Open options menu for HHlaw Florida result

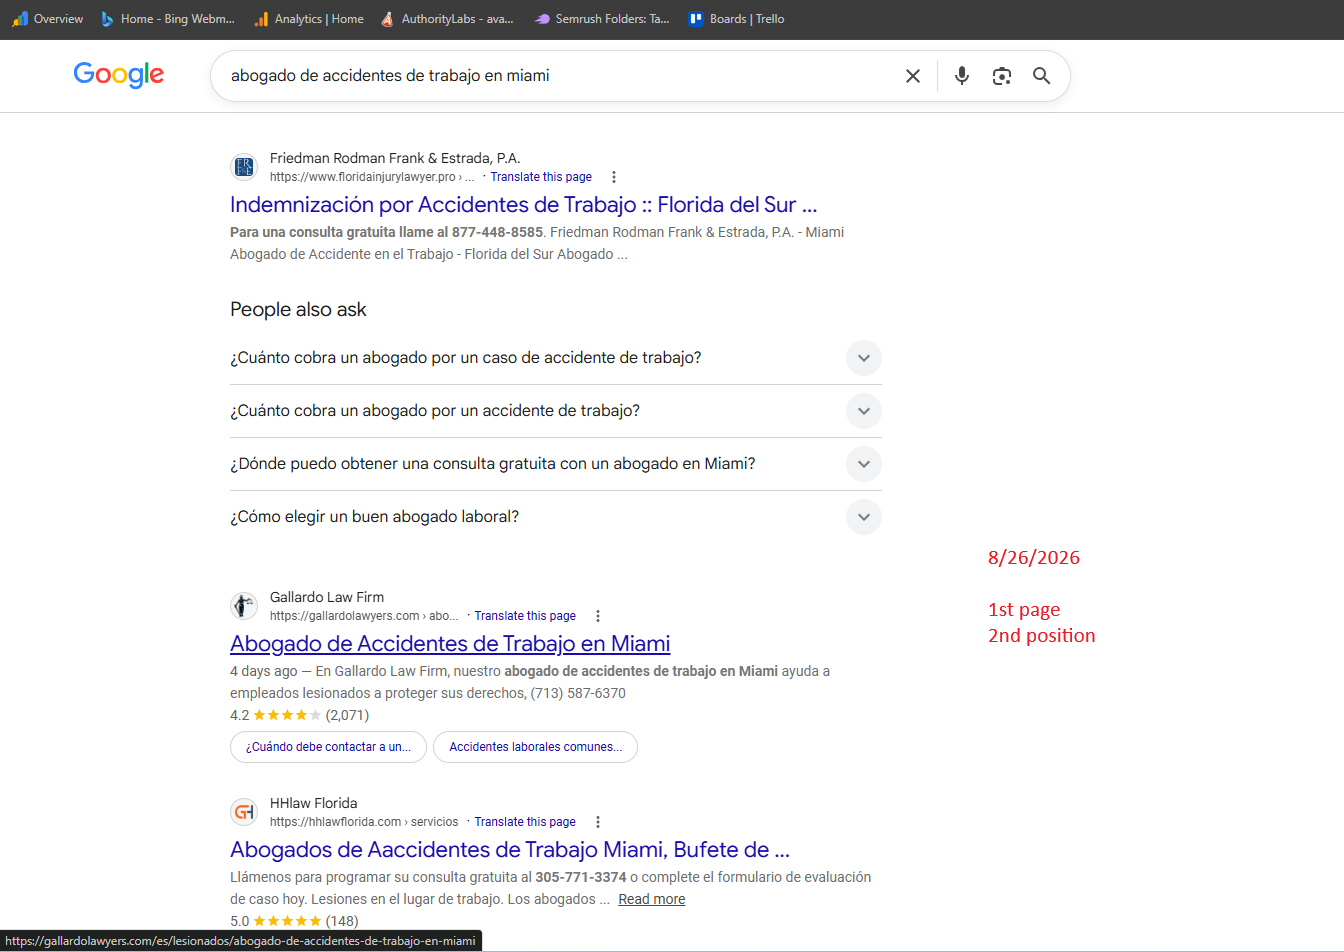598,822
